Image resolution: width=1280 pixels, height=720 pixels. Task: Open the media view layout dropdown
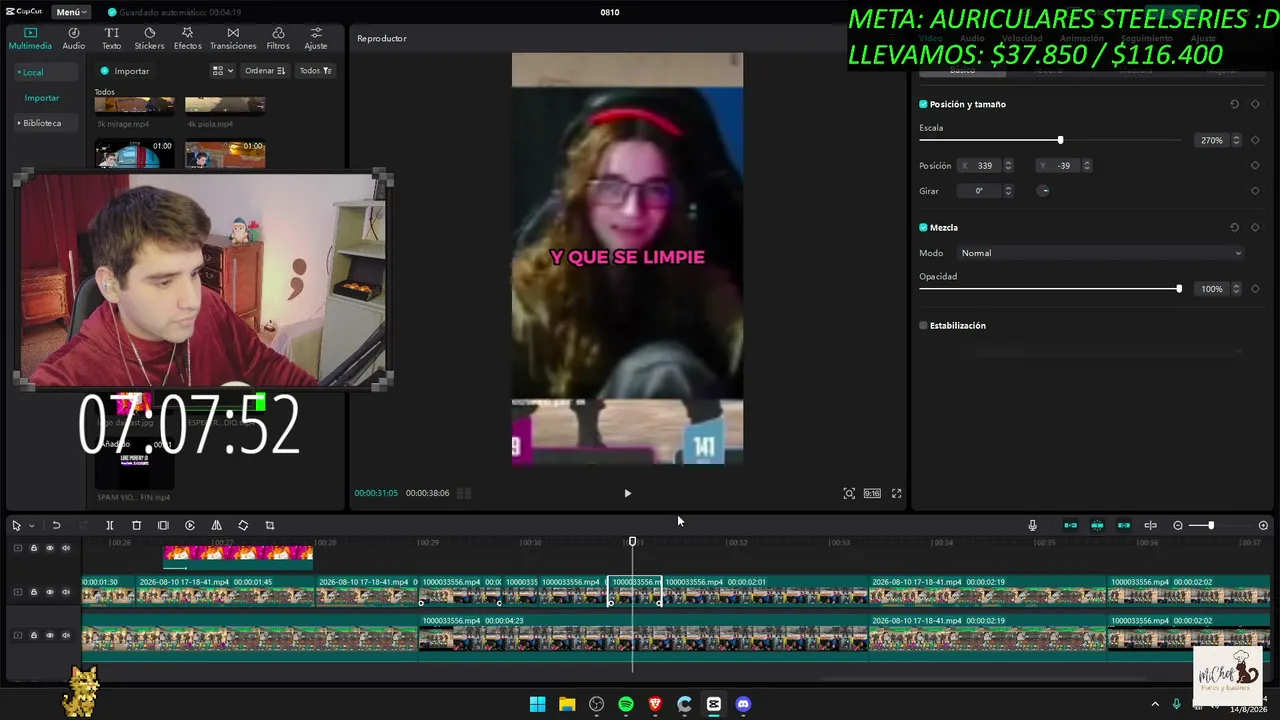click(222, 71)
